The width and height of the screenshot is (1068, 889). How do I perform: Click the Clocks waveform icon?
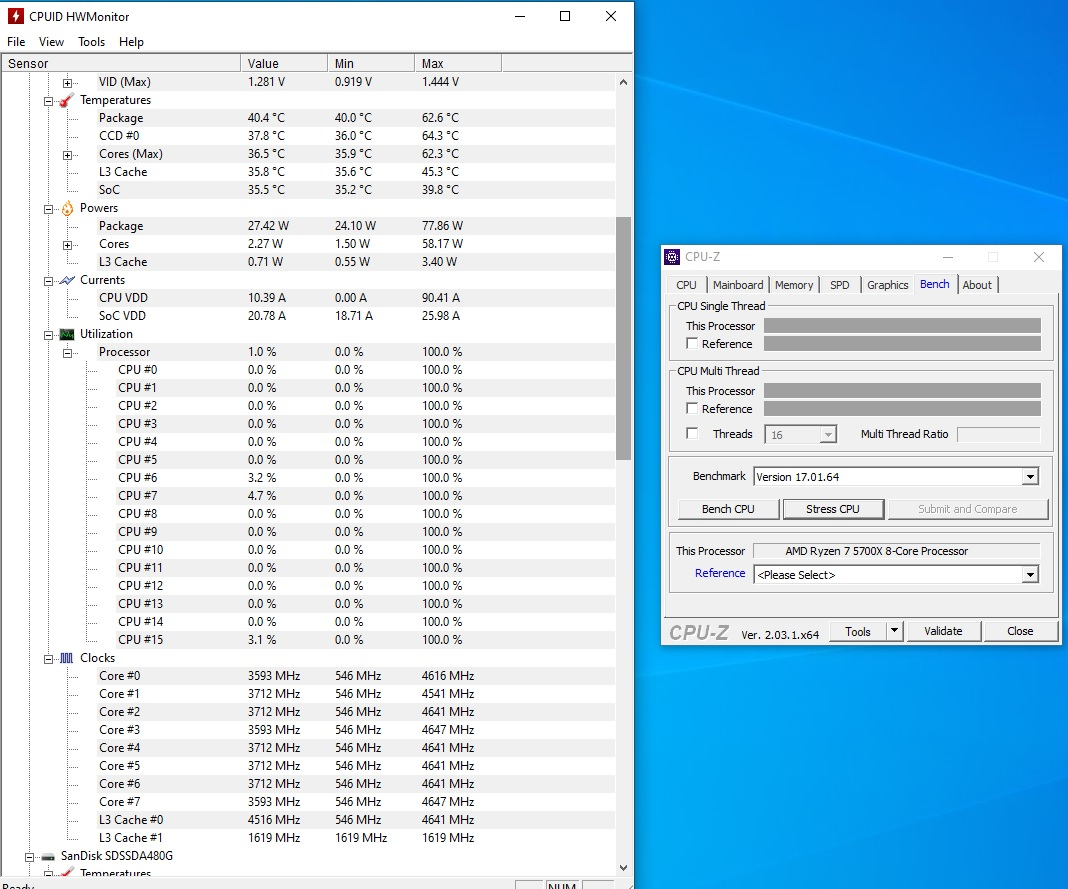click(x=67, y=658)
